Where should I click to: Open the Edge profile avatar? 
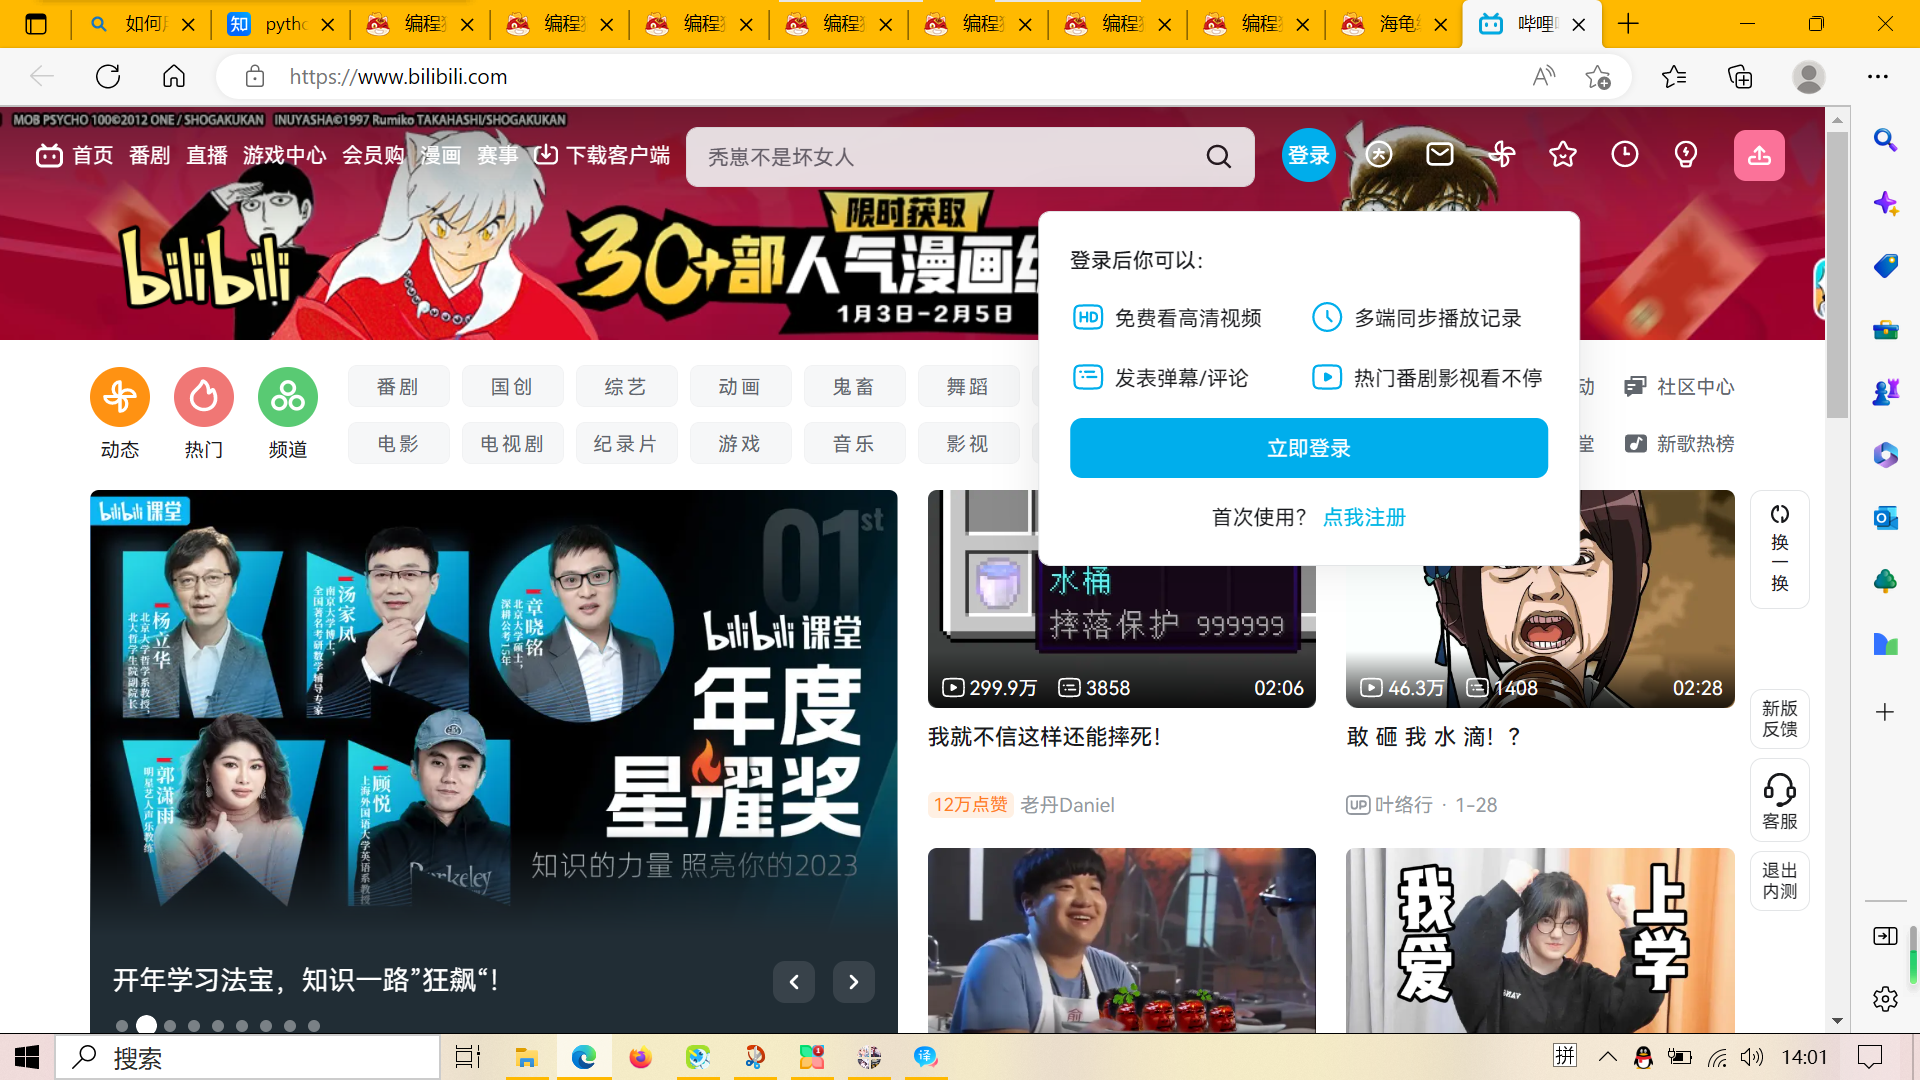(x=1808, y=77)
